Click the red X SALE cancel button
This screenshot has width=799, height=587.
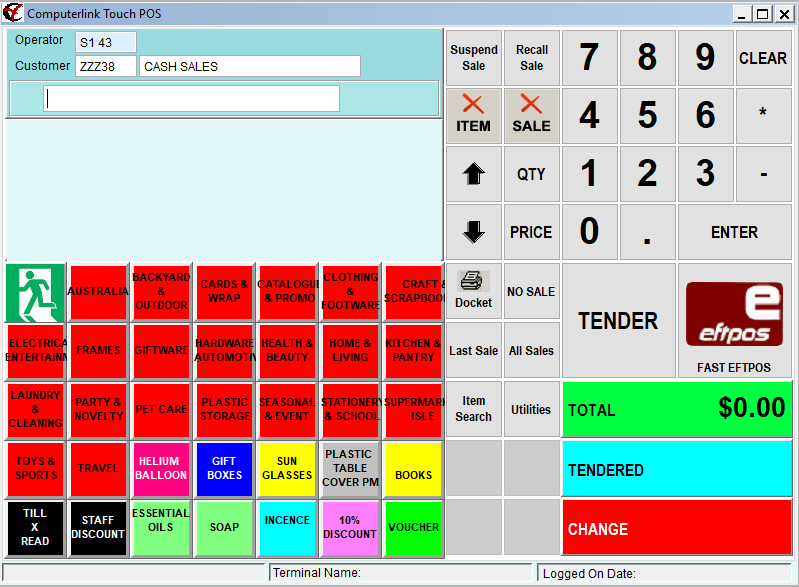tap(531, 115)
